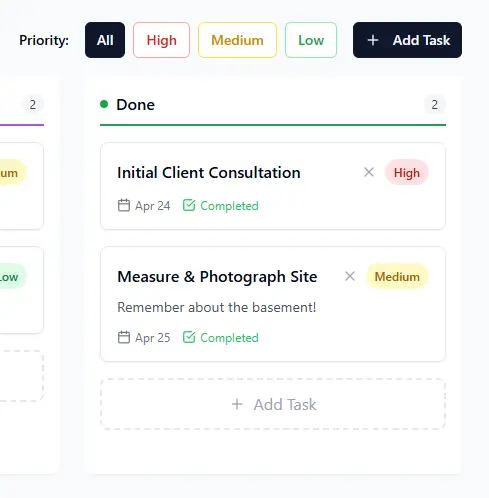Click the note 'Remember about the basement!'
This screenshot has height=498, width=489.
click(x=217, y=307)
